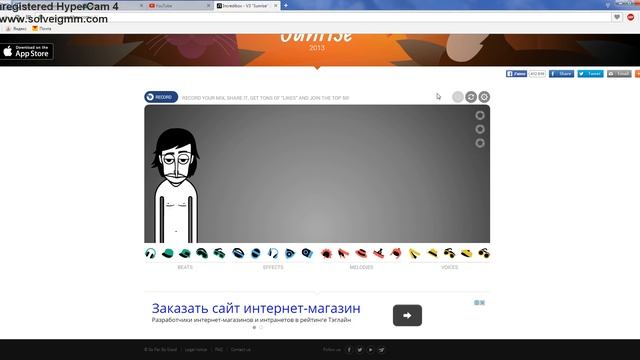
Task: Click the ad headline Заказать сайт интернет-магазин
Action: (x=256, y=308)
